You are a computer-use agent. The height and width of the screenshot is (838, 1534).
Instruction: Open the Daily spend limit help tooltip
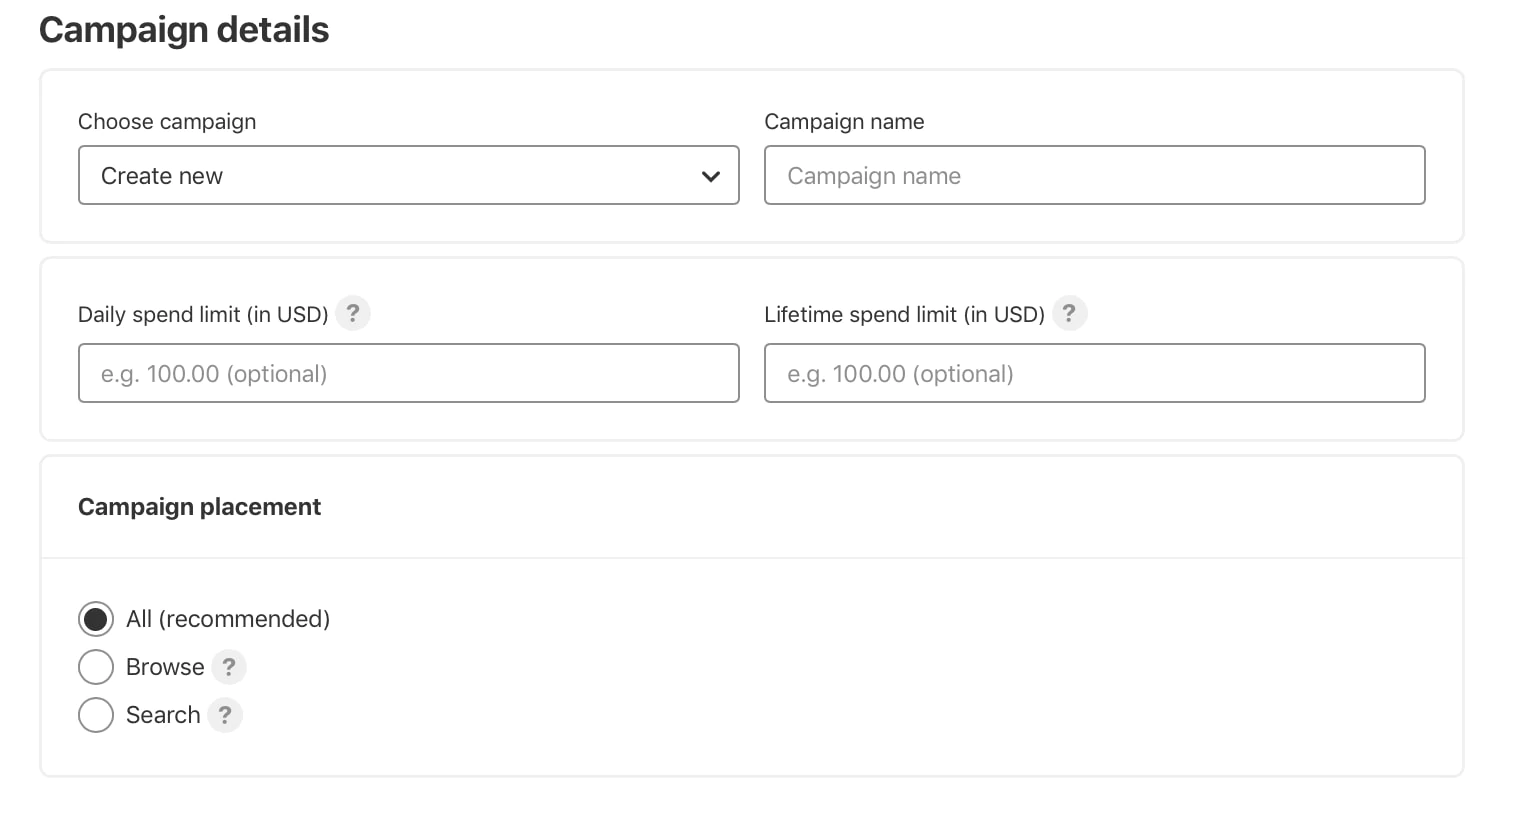point(353,314)
